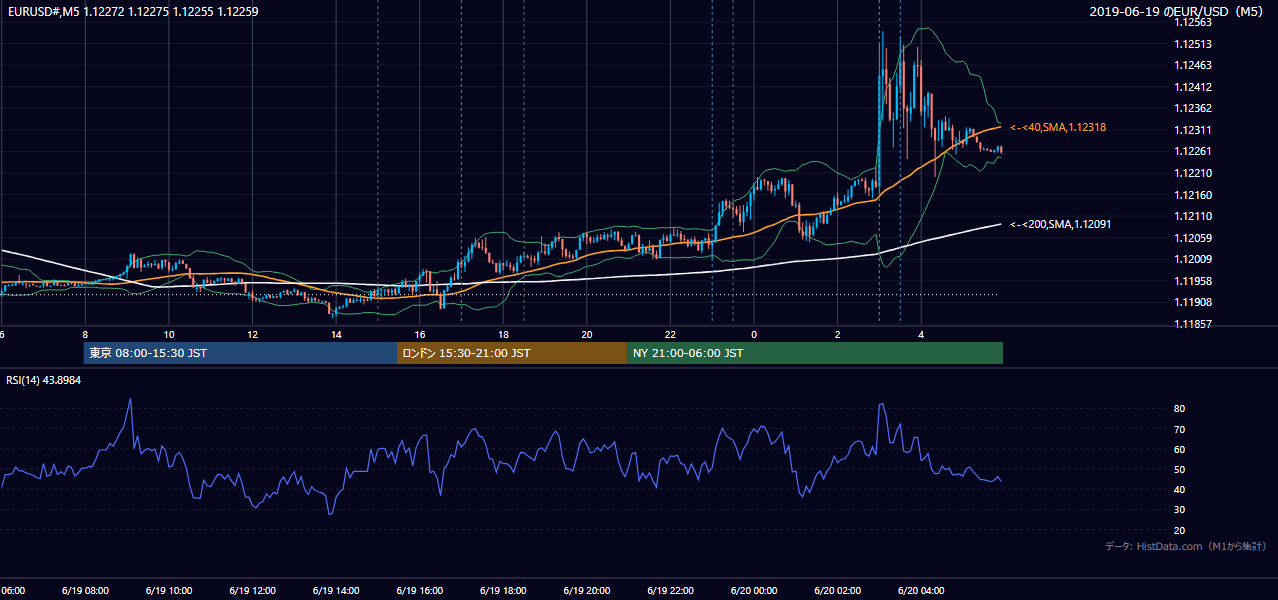Click RSI axis level 70
The image size is (1278, 600).
pyautogui.click(x=1180, y=429)
